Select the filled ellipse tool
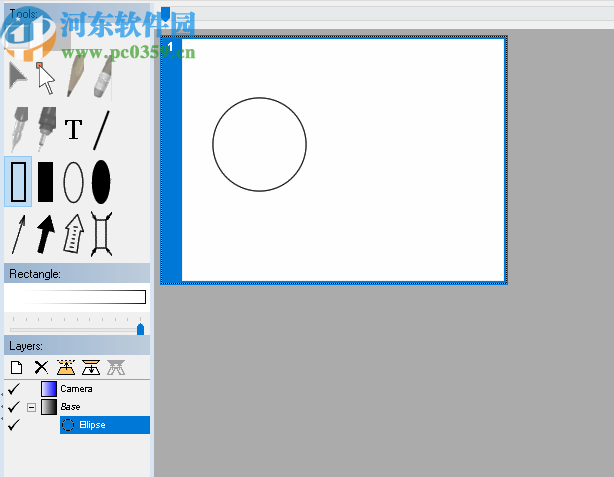The image size is (614, 477). pos(101,182)
